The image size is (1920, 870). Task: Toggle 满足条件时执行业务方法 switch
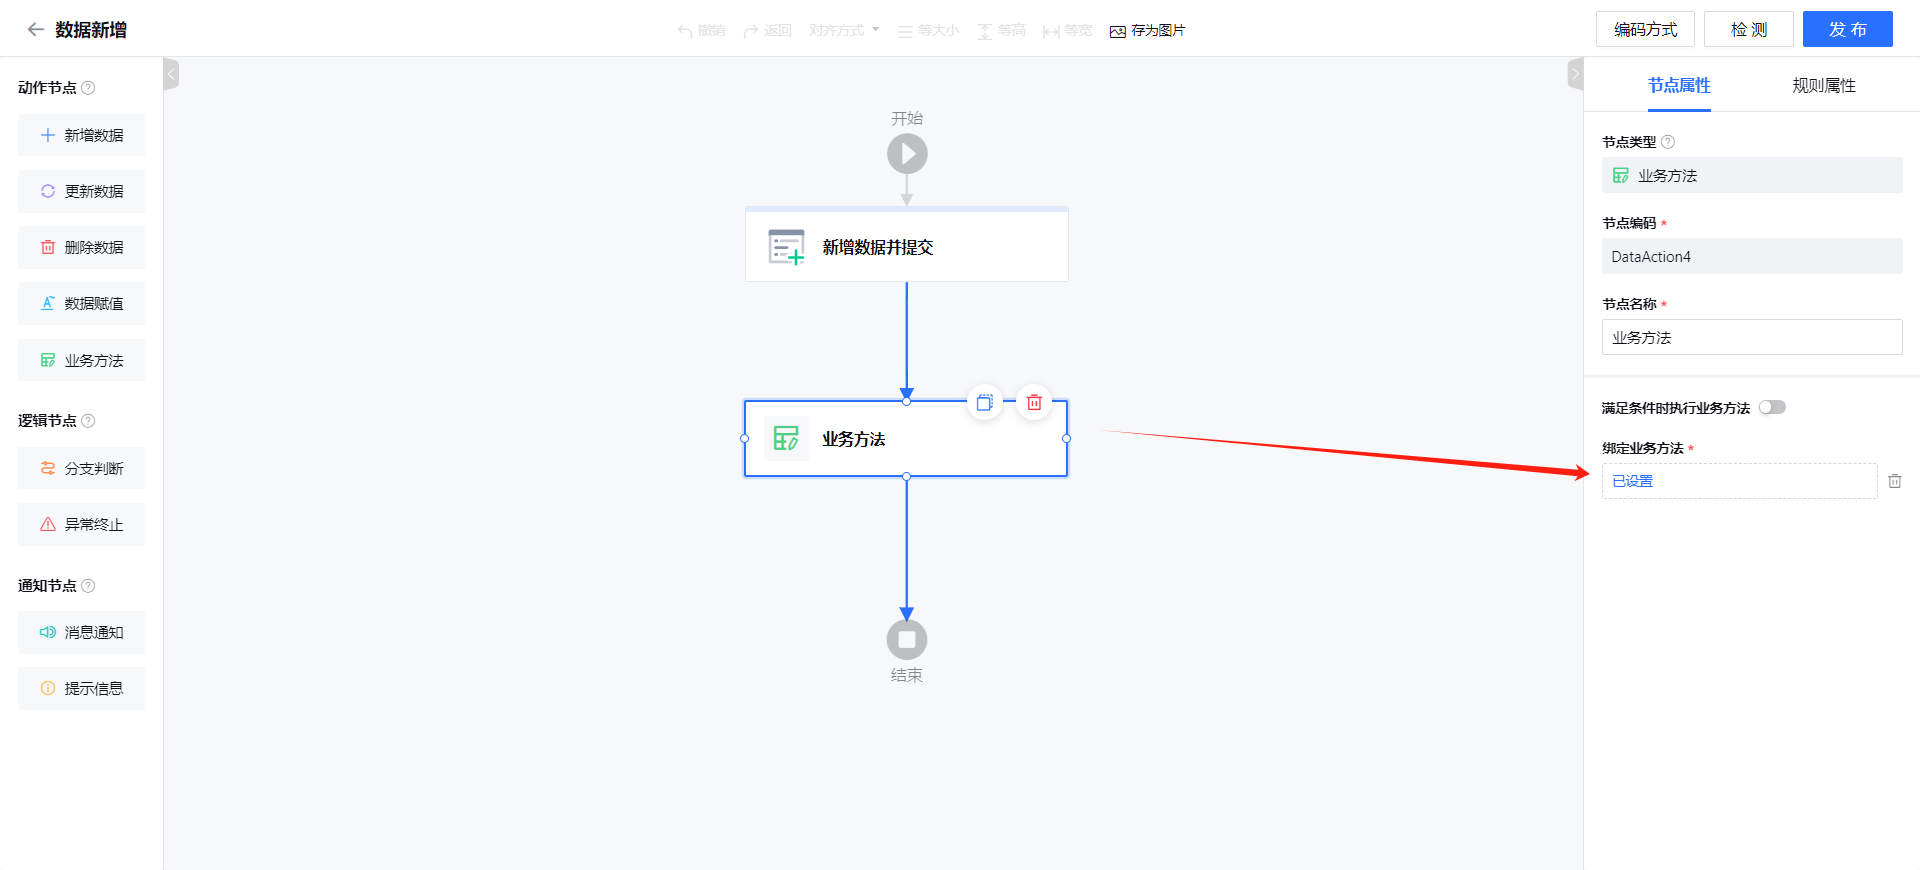(x=1773, y=407)
